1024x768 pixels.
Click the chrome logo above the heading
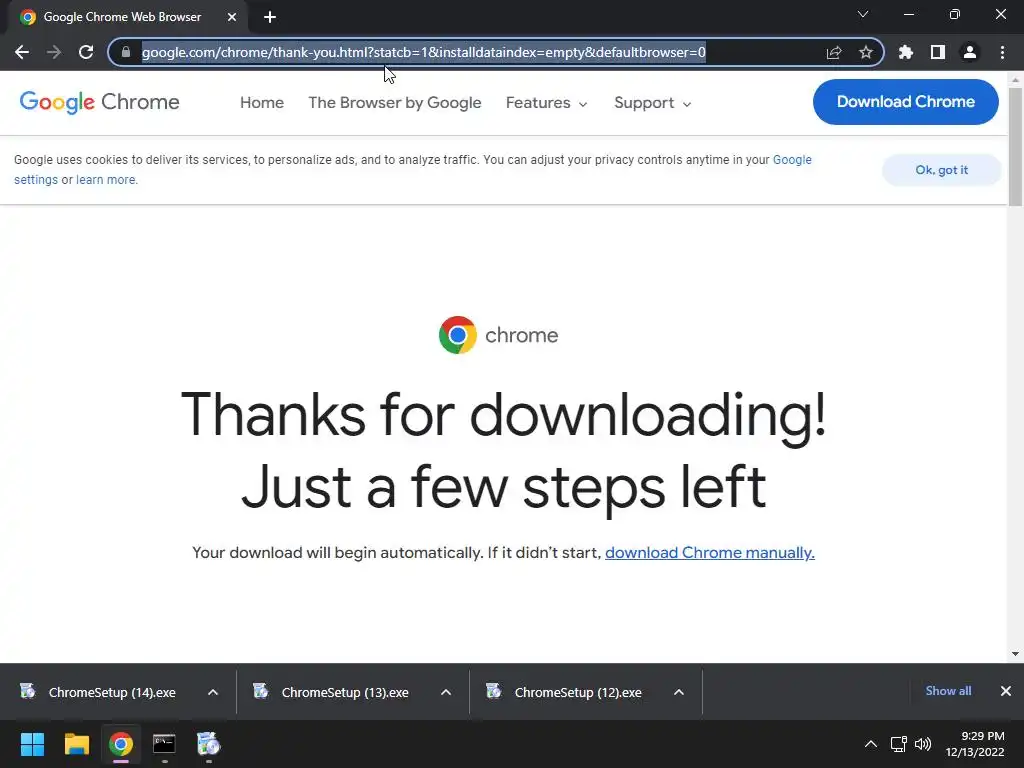(498, 335)
